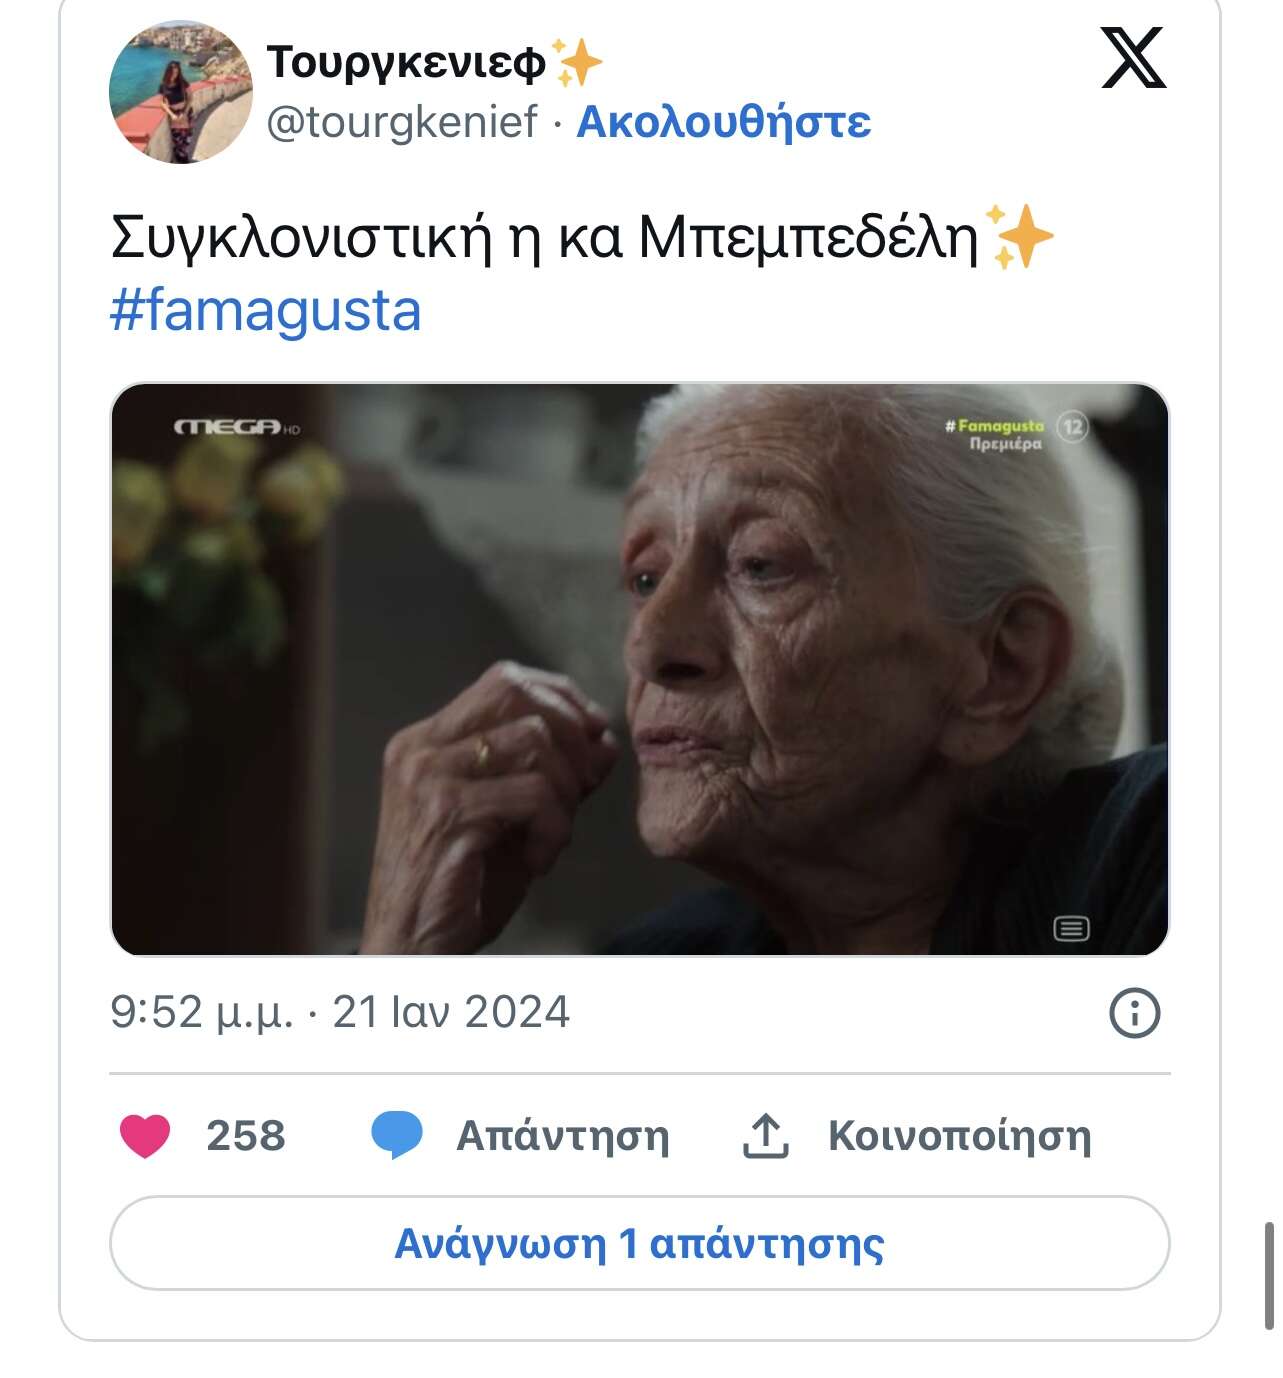The height and width of the screenshot is (1378, 1283).
Task: Click the display name Τουργκενιεφ
Action: (406, 62)
